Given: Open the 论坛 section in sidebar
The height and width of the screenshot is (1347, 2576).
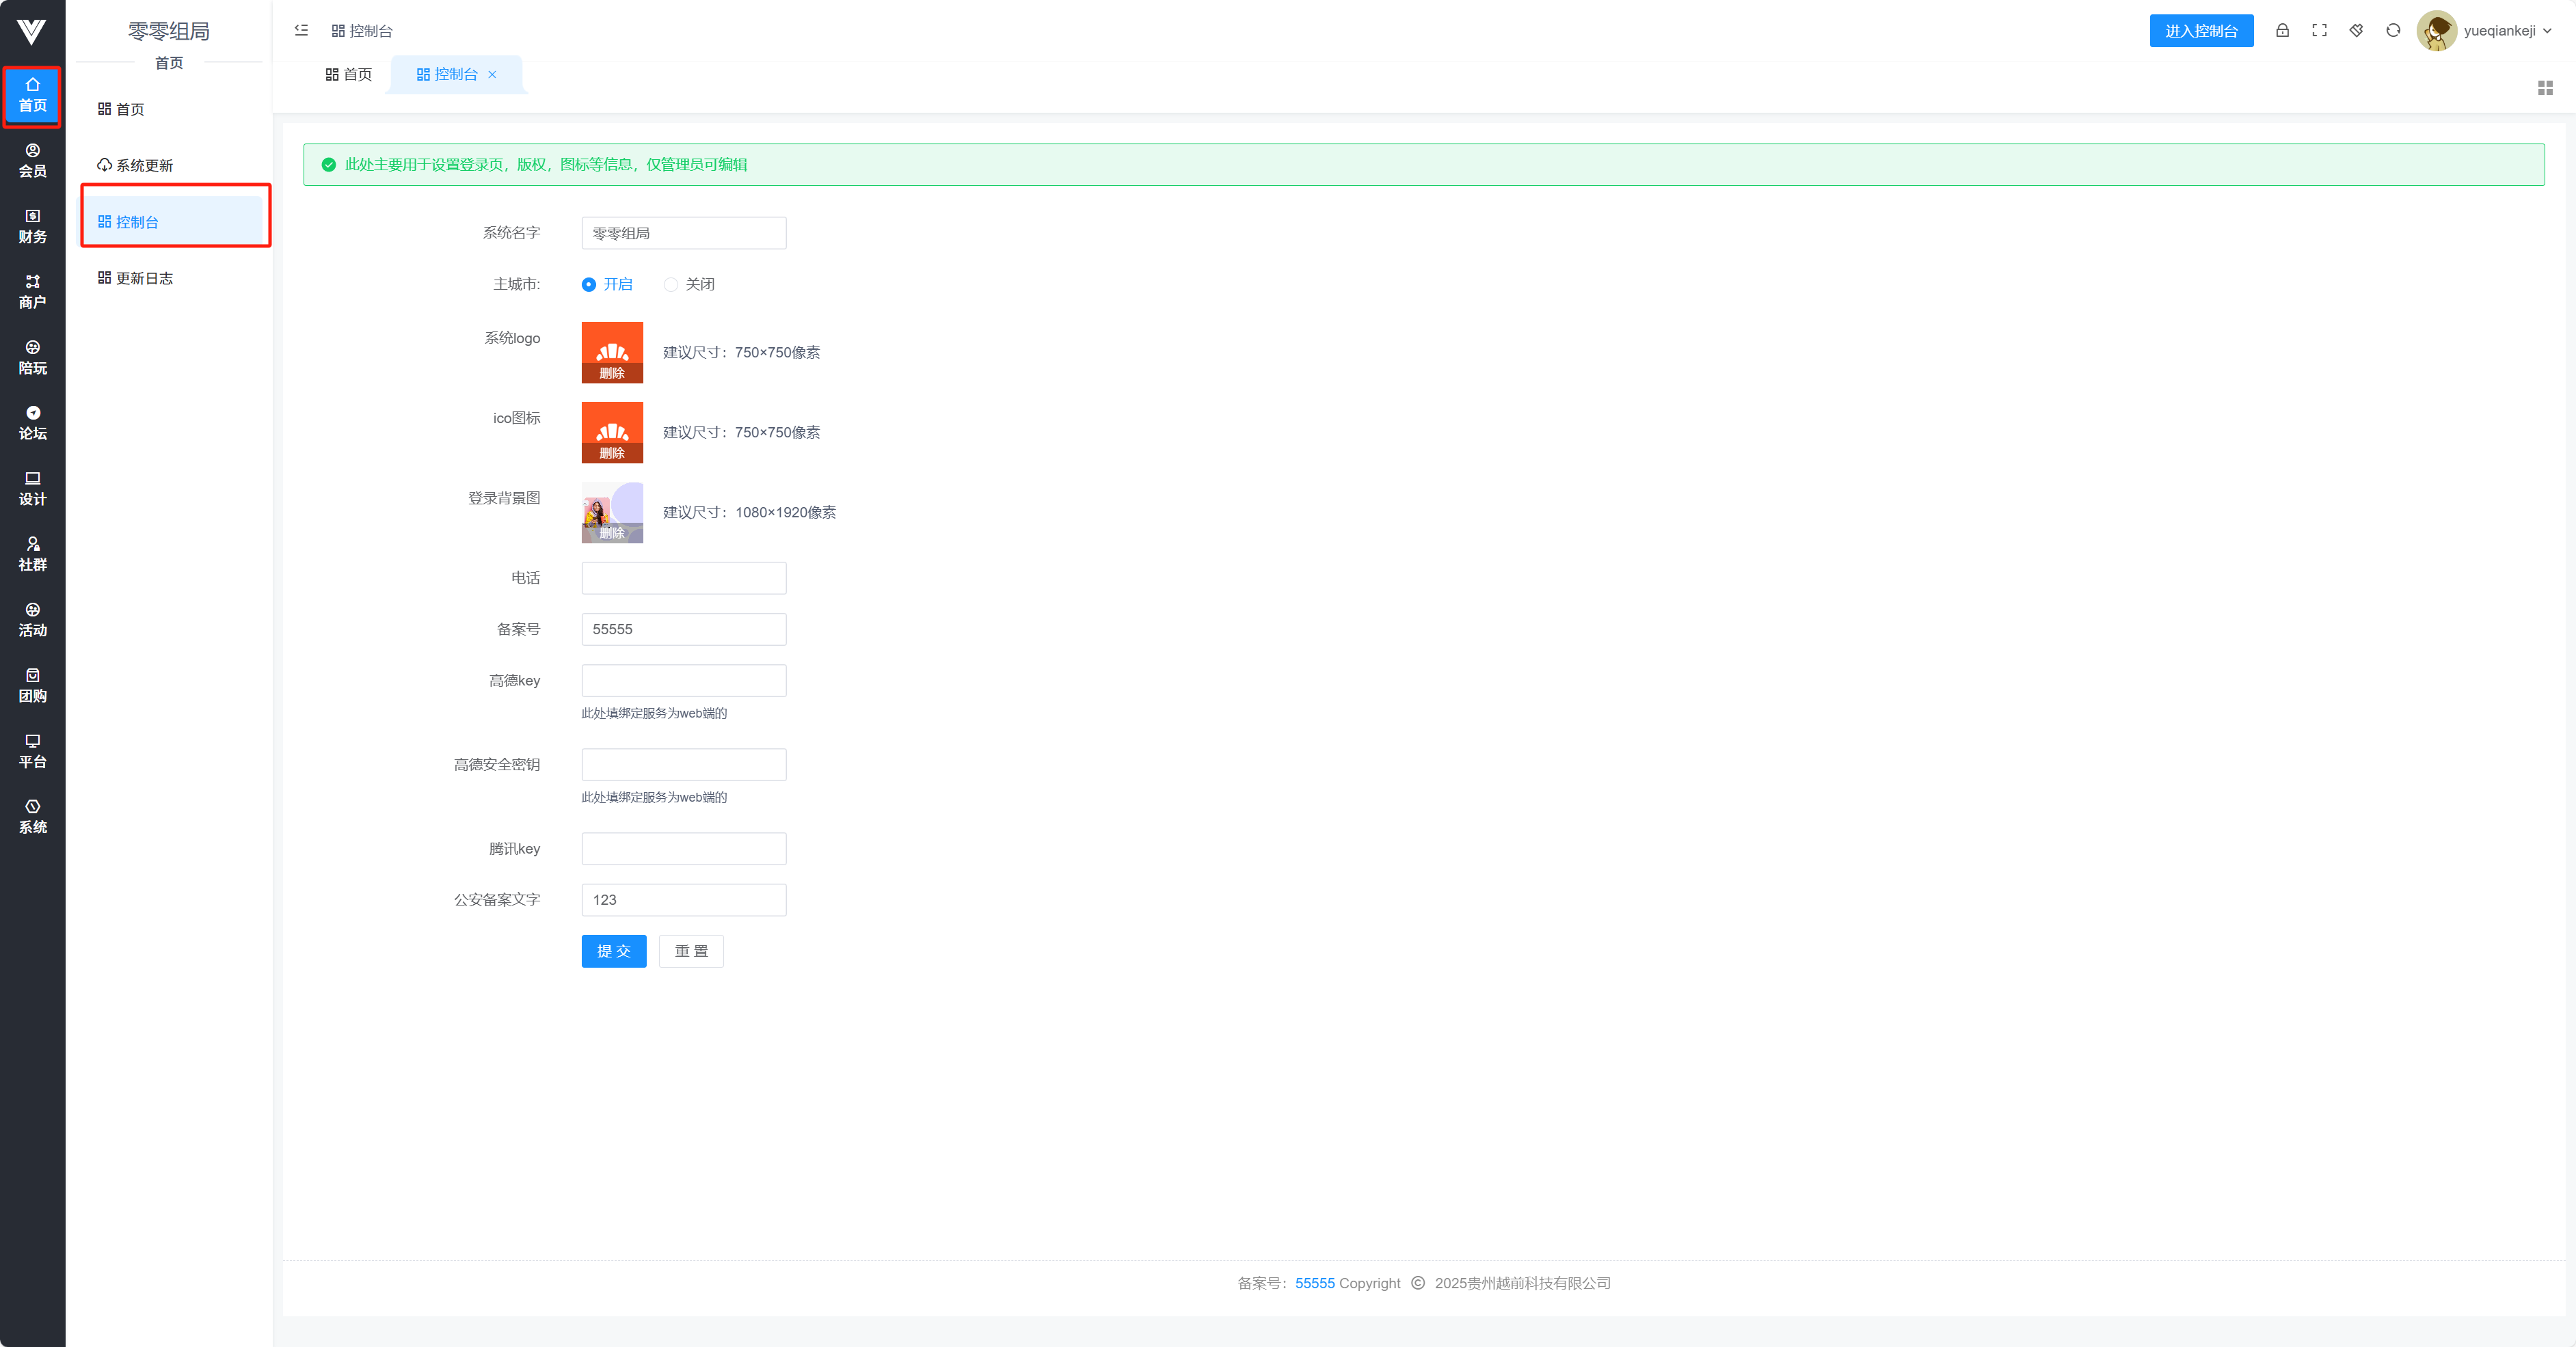Looking at the screenshot, I should (x=32, y=424).
